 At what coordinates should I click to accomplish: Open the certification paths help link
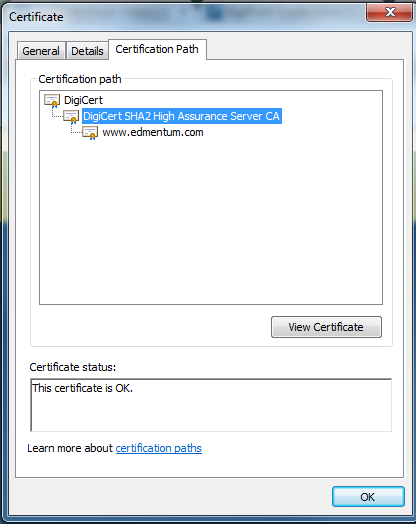pyautogui.click(x=159, y=448)
